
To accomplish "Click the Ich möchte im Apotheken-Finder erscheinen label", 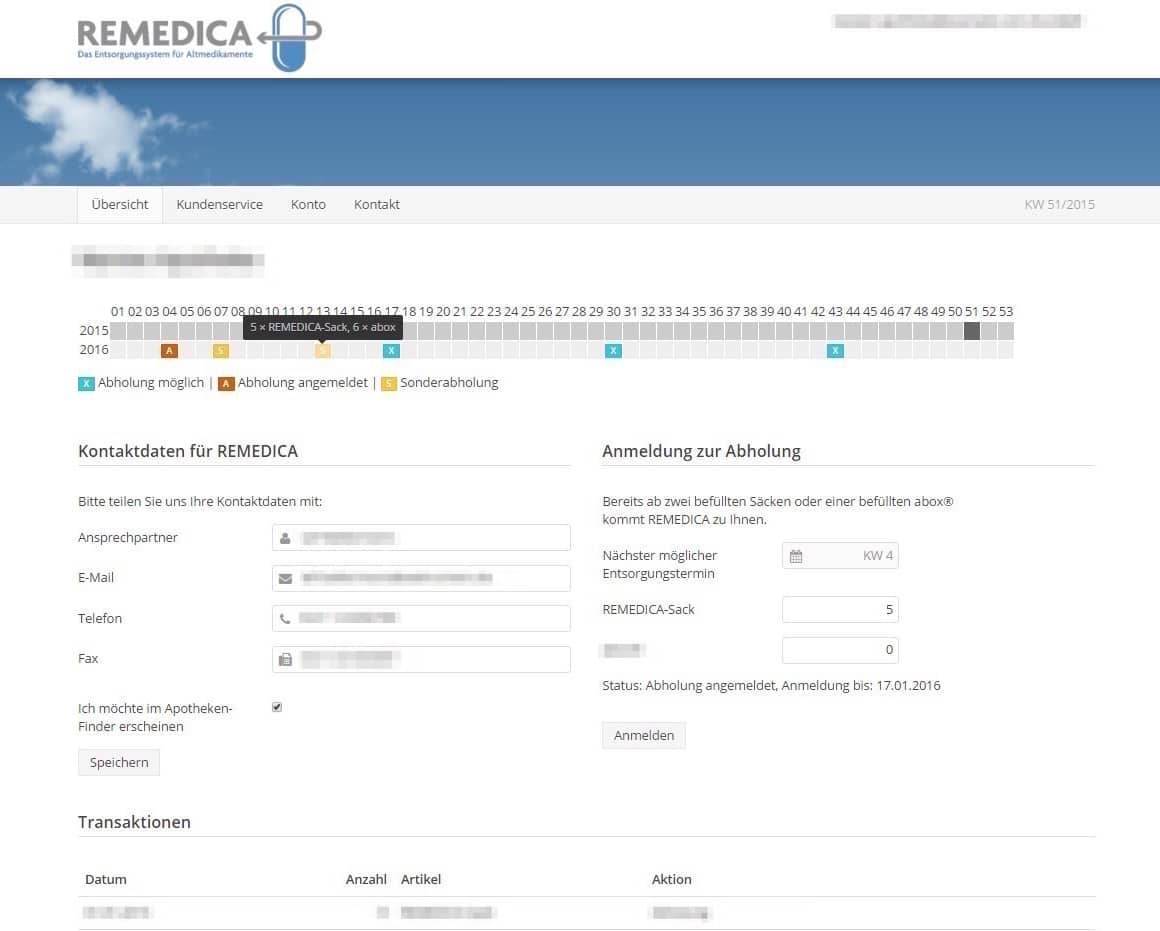I will 155,717.
